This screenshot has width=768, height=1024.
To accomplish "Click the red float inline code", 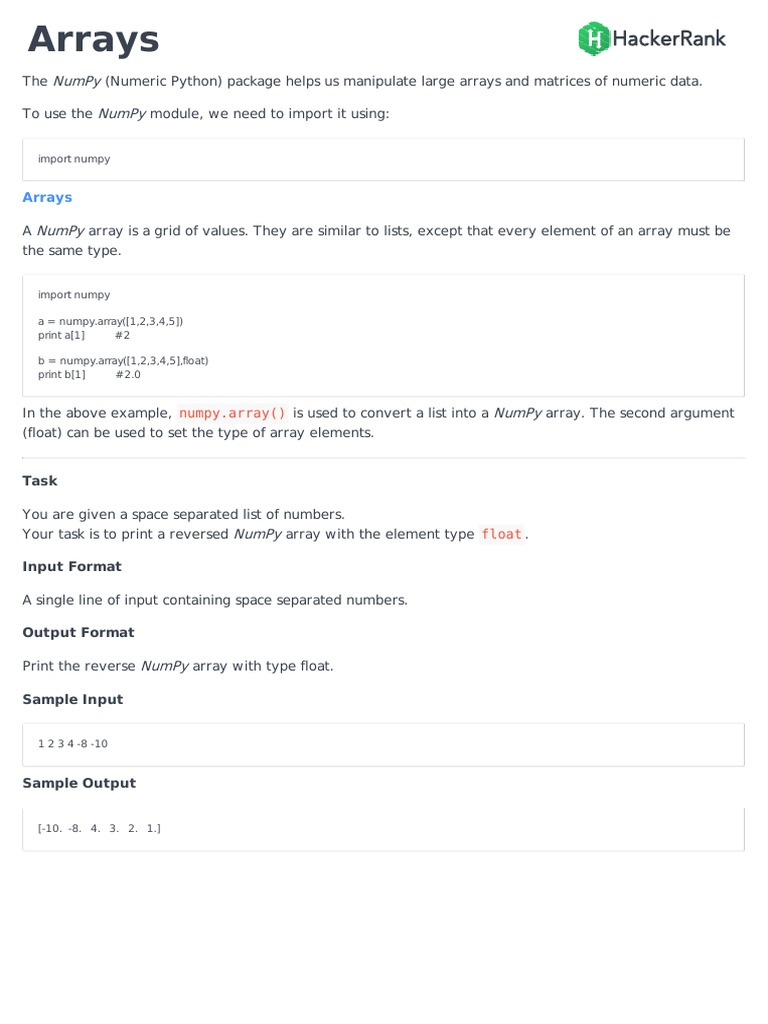I will click(x=501, y=534).
